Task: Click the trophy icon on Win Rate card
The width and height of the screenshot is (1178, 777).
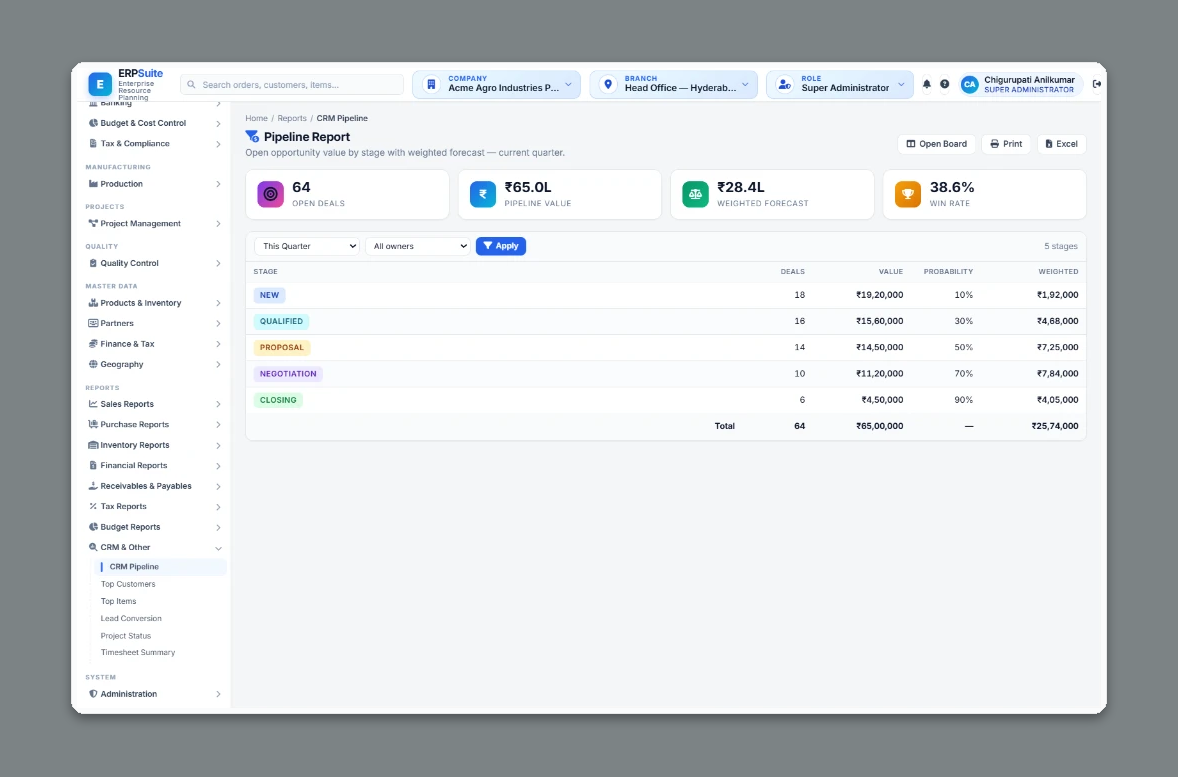Action: 908,194
